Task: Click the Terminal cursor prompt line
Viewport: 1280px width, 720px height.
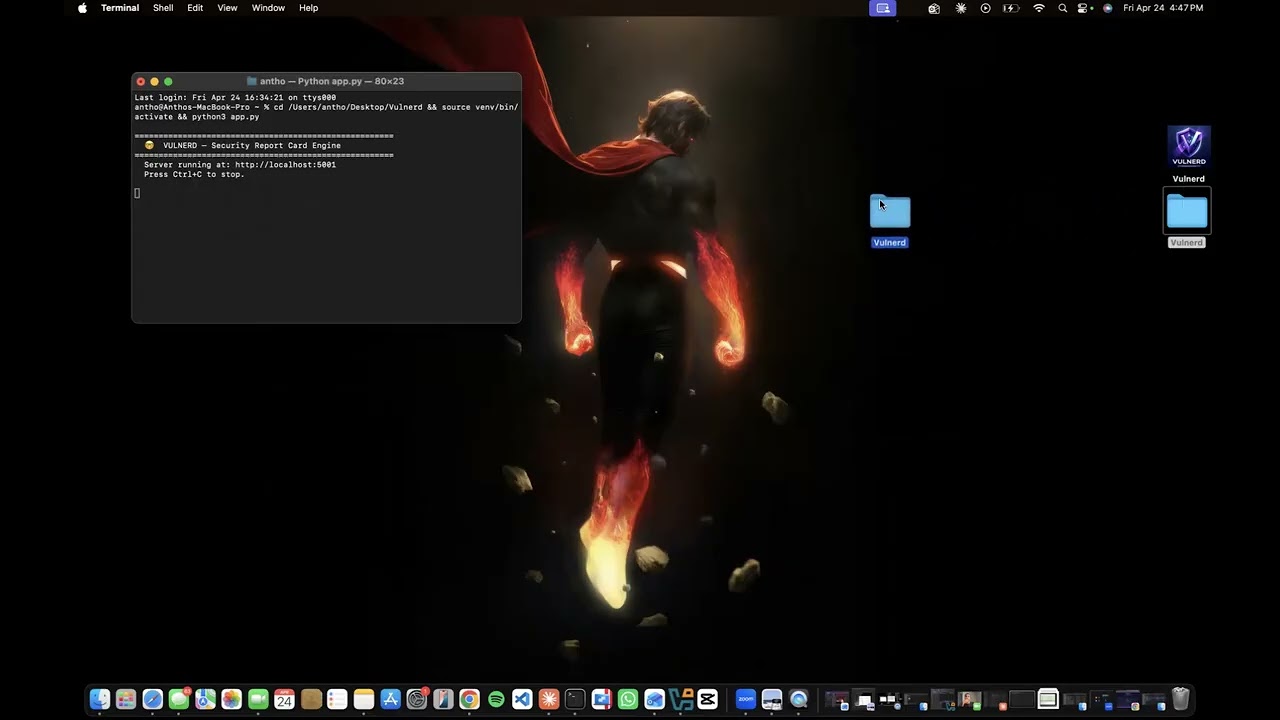Action: pos(137,193)
